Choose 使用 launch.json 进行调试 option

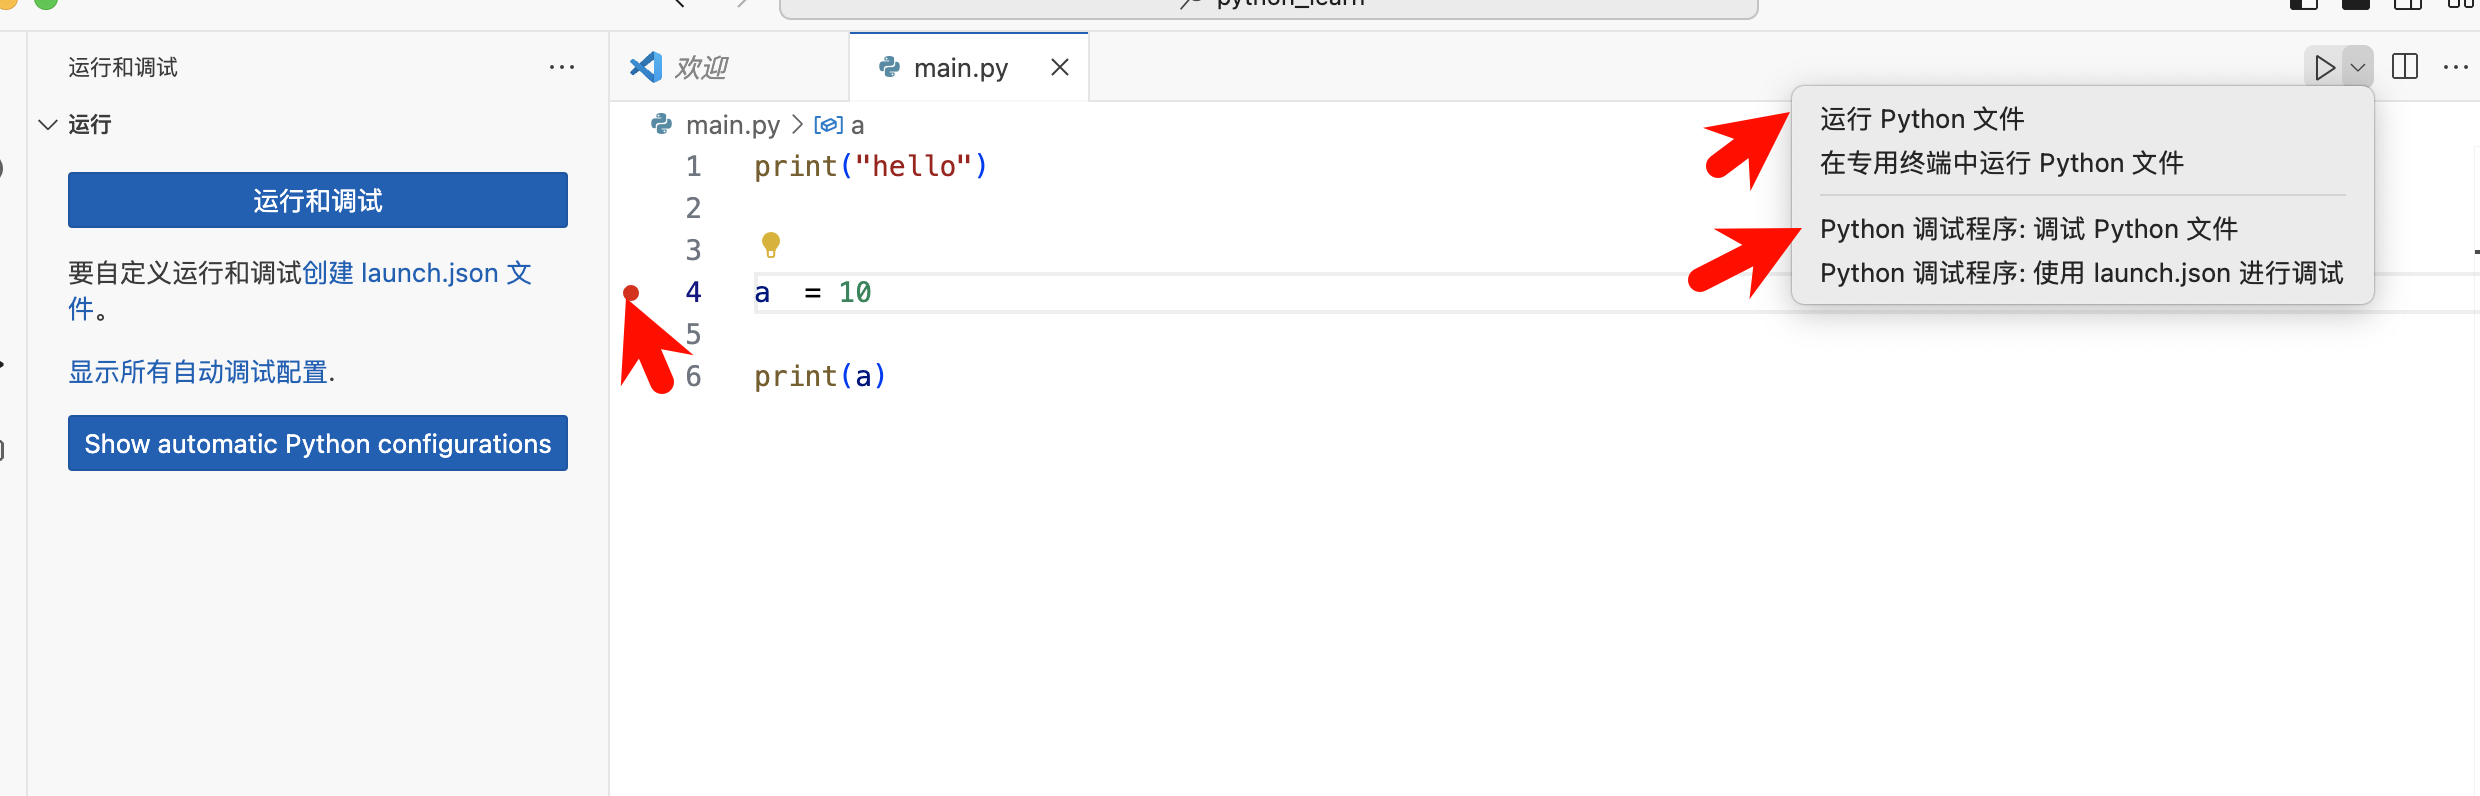point(2081,273)
